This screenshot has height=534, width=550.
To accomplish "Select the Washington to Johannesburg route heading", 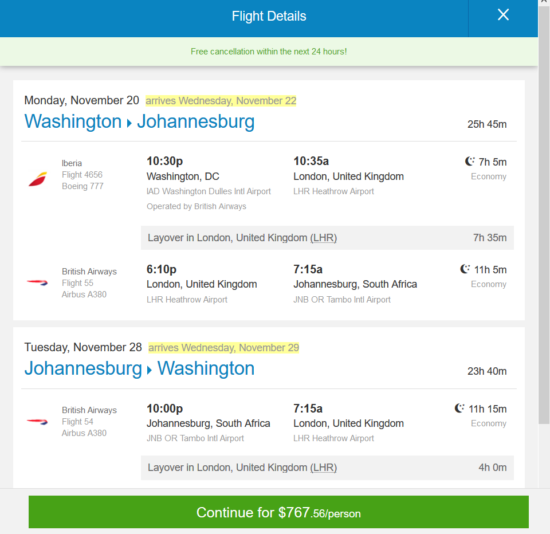I will coord(139,122).
